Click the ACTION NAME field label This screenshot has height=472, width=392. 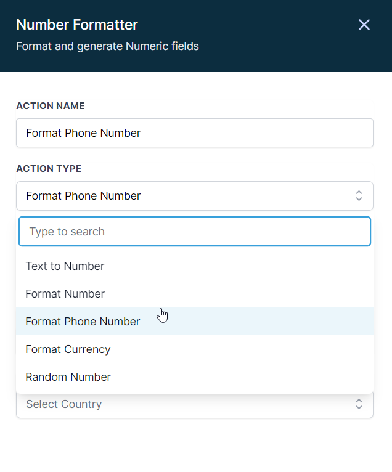50,106
